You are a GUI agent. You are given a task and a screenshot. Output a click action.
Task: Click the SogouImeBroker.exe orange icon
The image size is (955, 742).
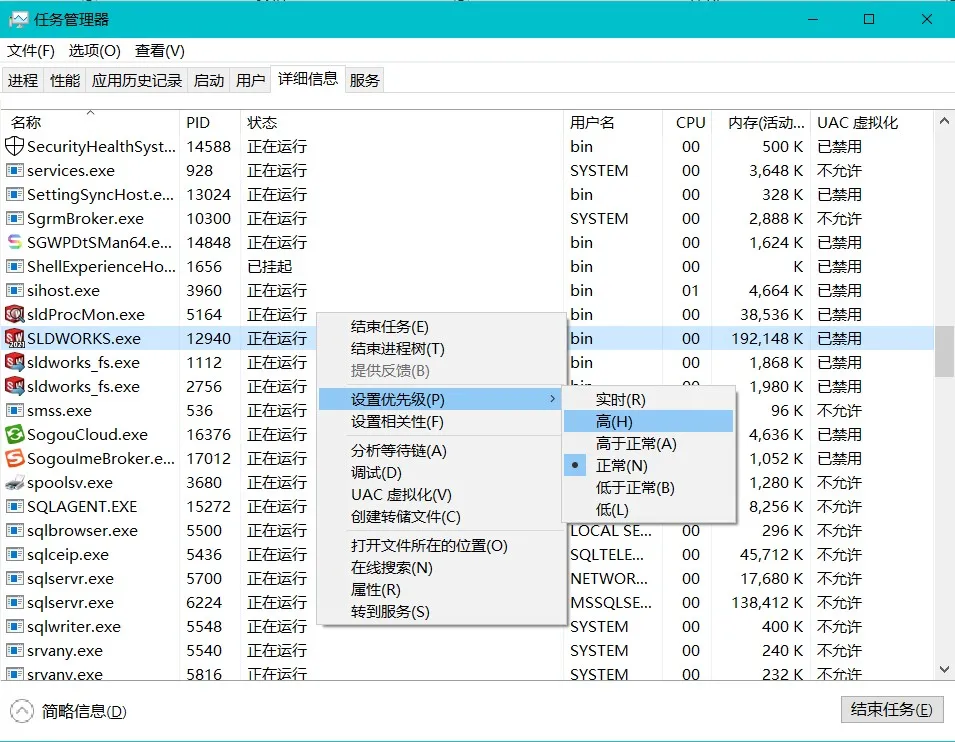coord(14,458)
